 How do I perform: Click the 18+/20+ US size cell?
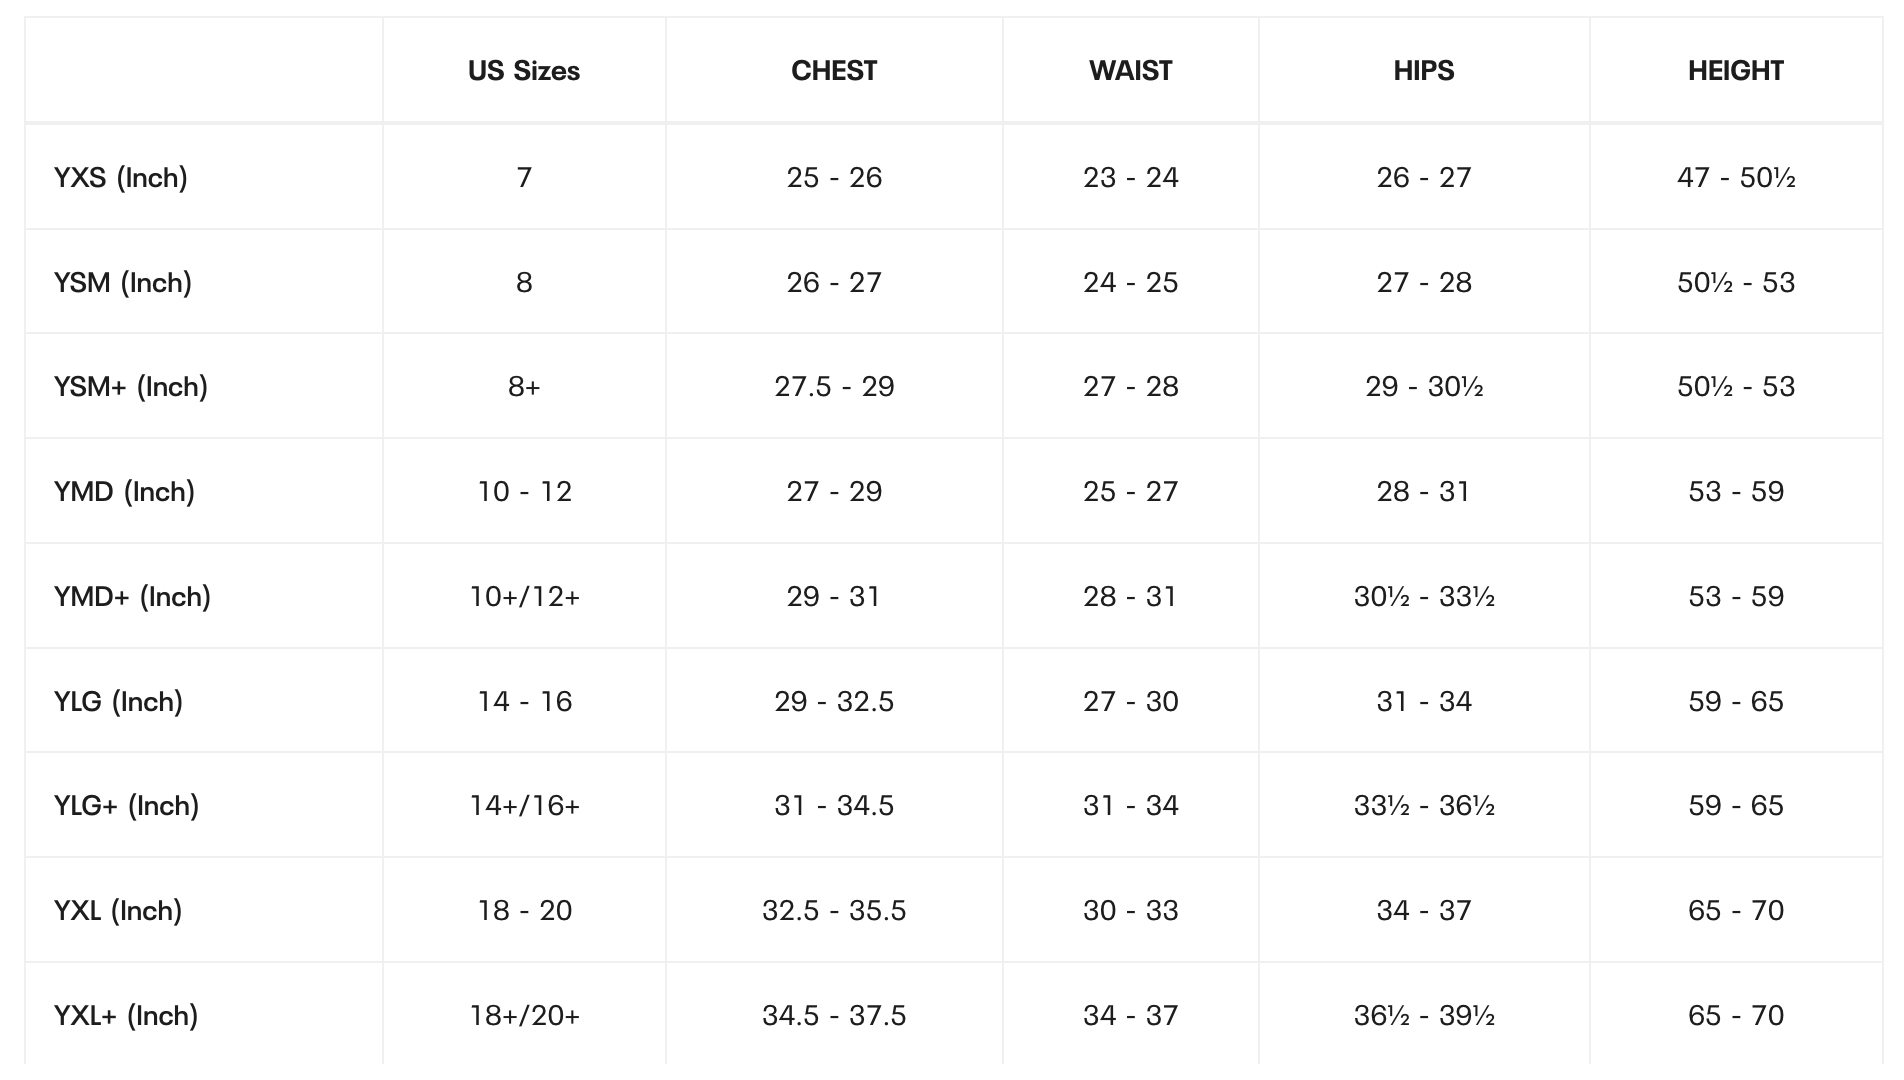coord(524,1016)
